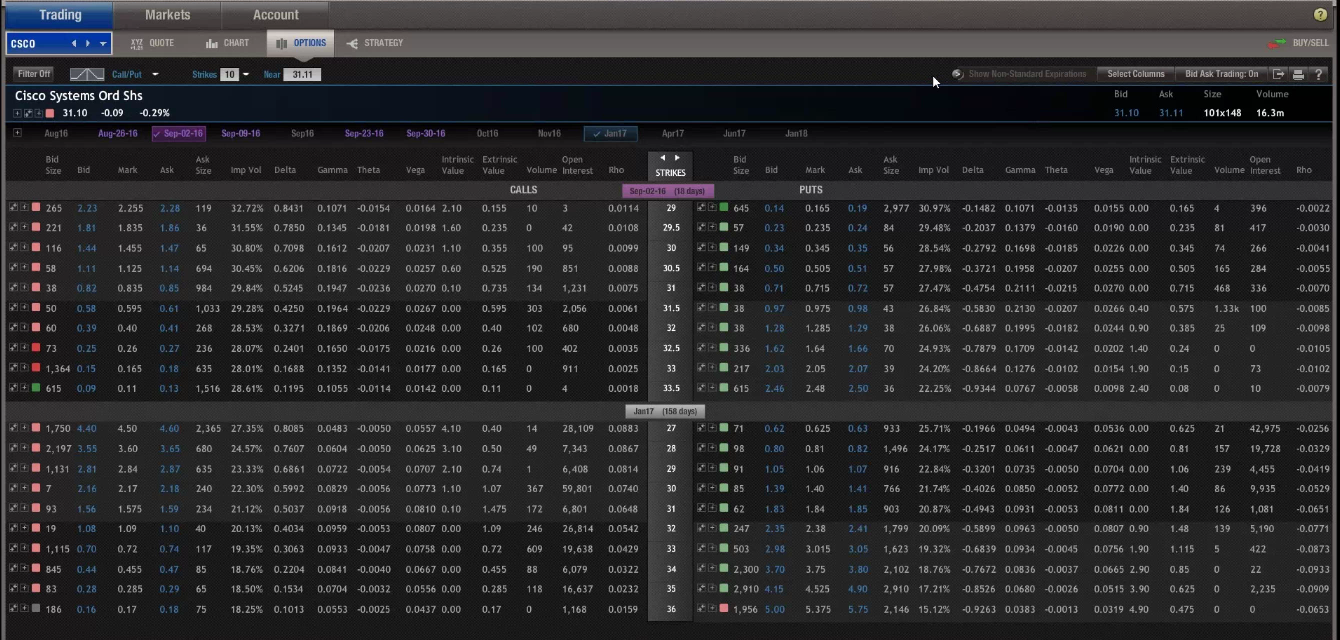This screenshot has width=1340, height=640.
Task: Click the left arrow above STRIKES header
Action: [x=661, y=158]
